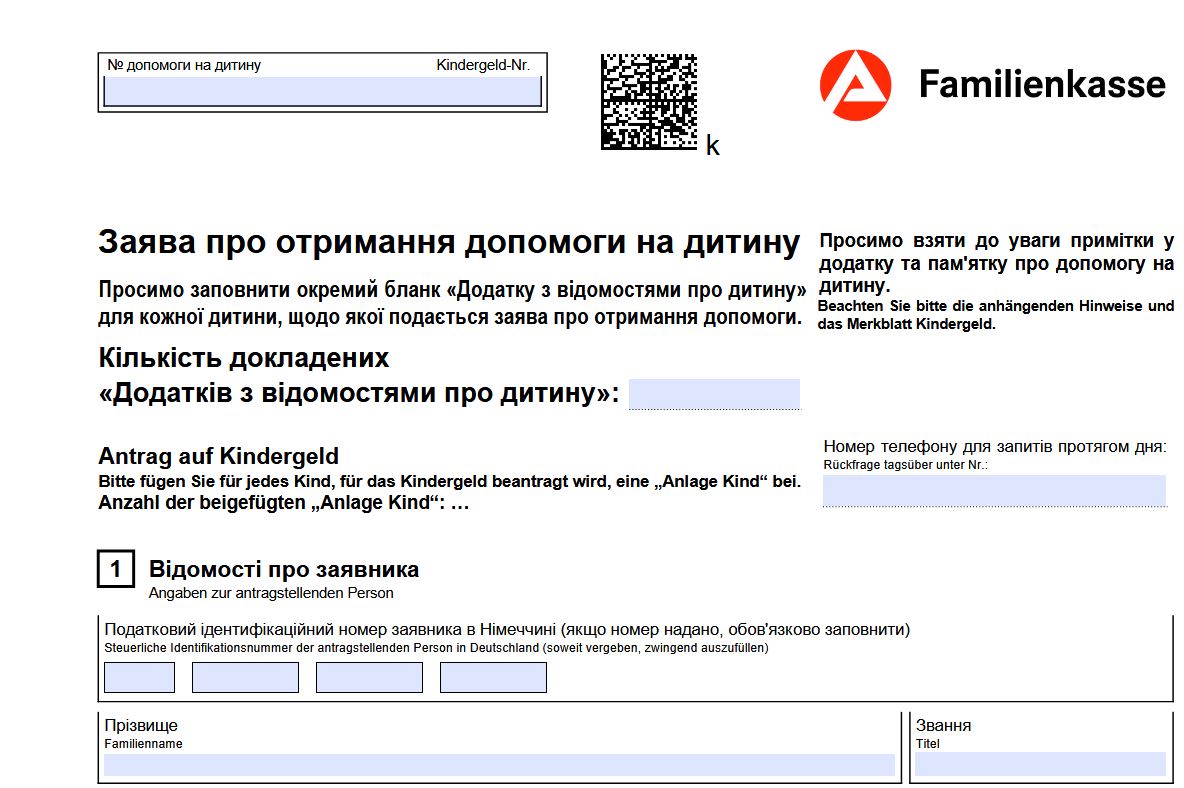Click the data matrix barcode
The image size is (1184, 788).
648,102
